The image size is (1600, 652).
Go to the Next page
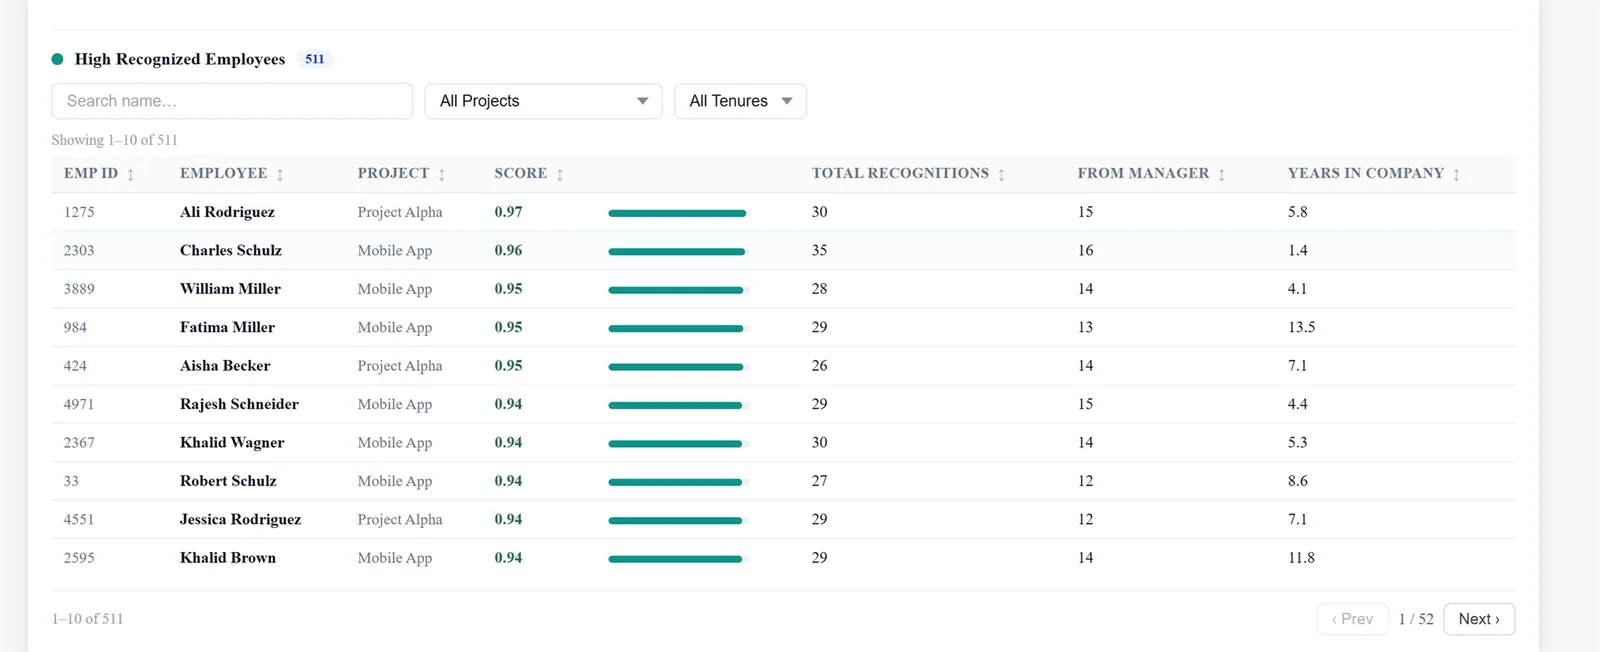[x=1479, y=619]
